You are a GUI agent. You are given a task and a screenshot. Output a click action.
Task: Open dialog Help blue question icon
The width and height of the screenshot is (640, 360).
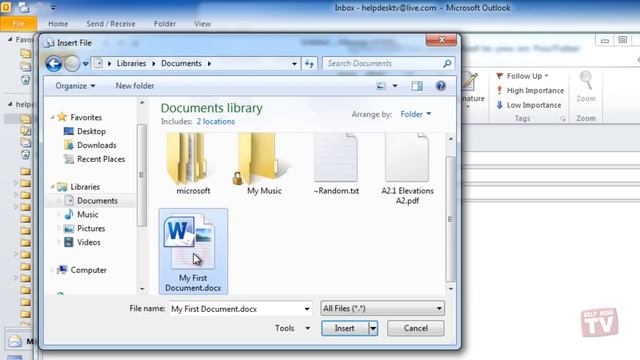pos(440,86)
